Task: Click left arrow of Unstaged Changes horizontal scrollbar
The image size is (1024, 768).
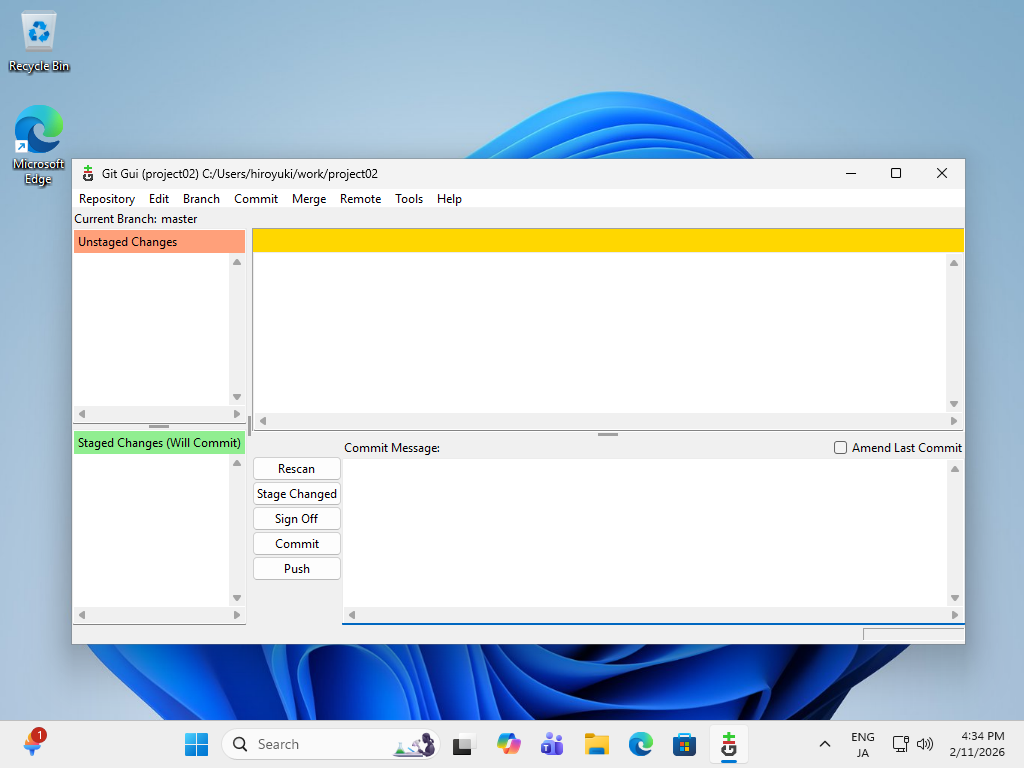Action: [x=82, y=414]
